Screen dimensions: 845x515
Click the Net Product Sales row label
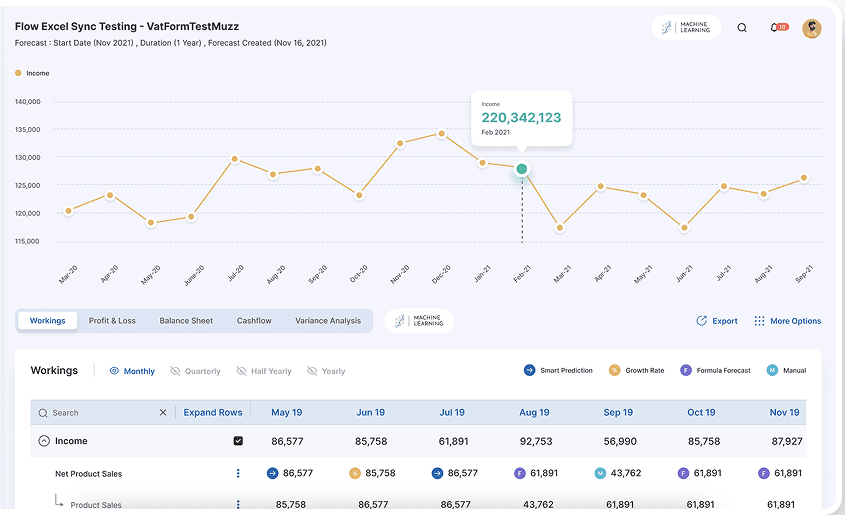click(88, 474)
